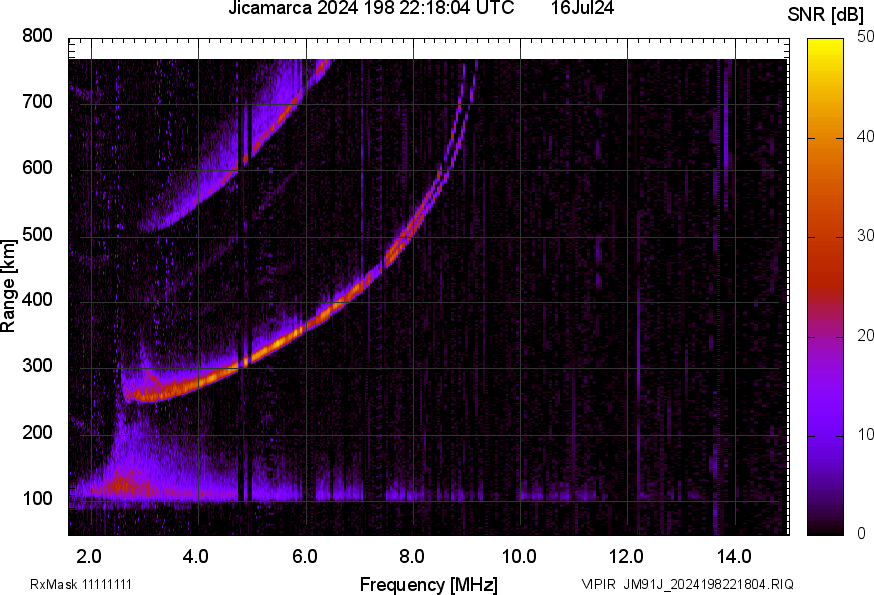Click the 20 dB colorbar tick label
This screenshot has width=874, height=595.
(865, 335)
